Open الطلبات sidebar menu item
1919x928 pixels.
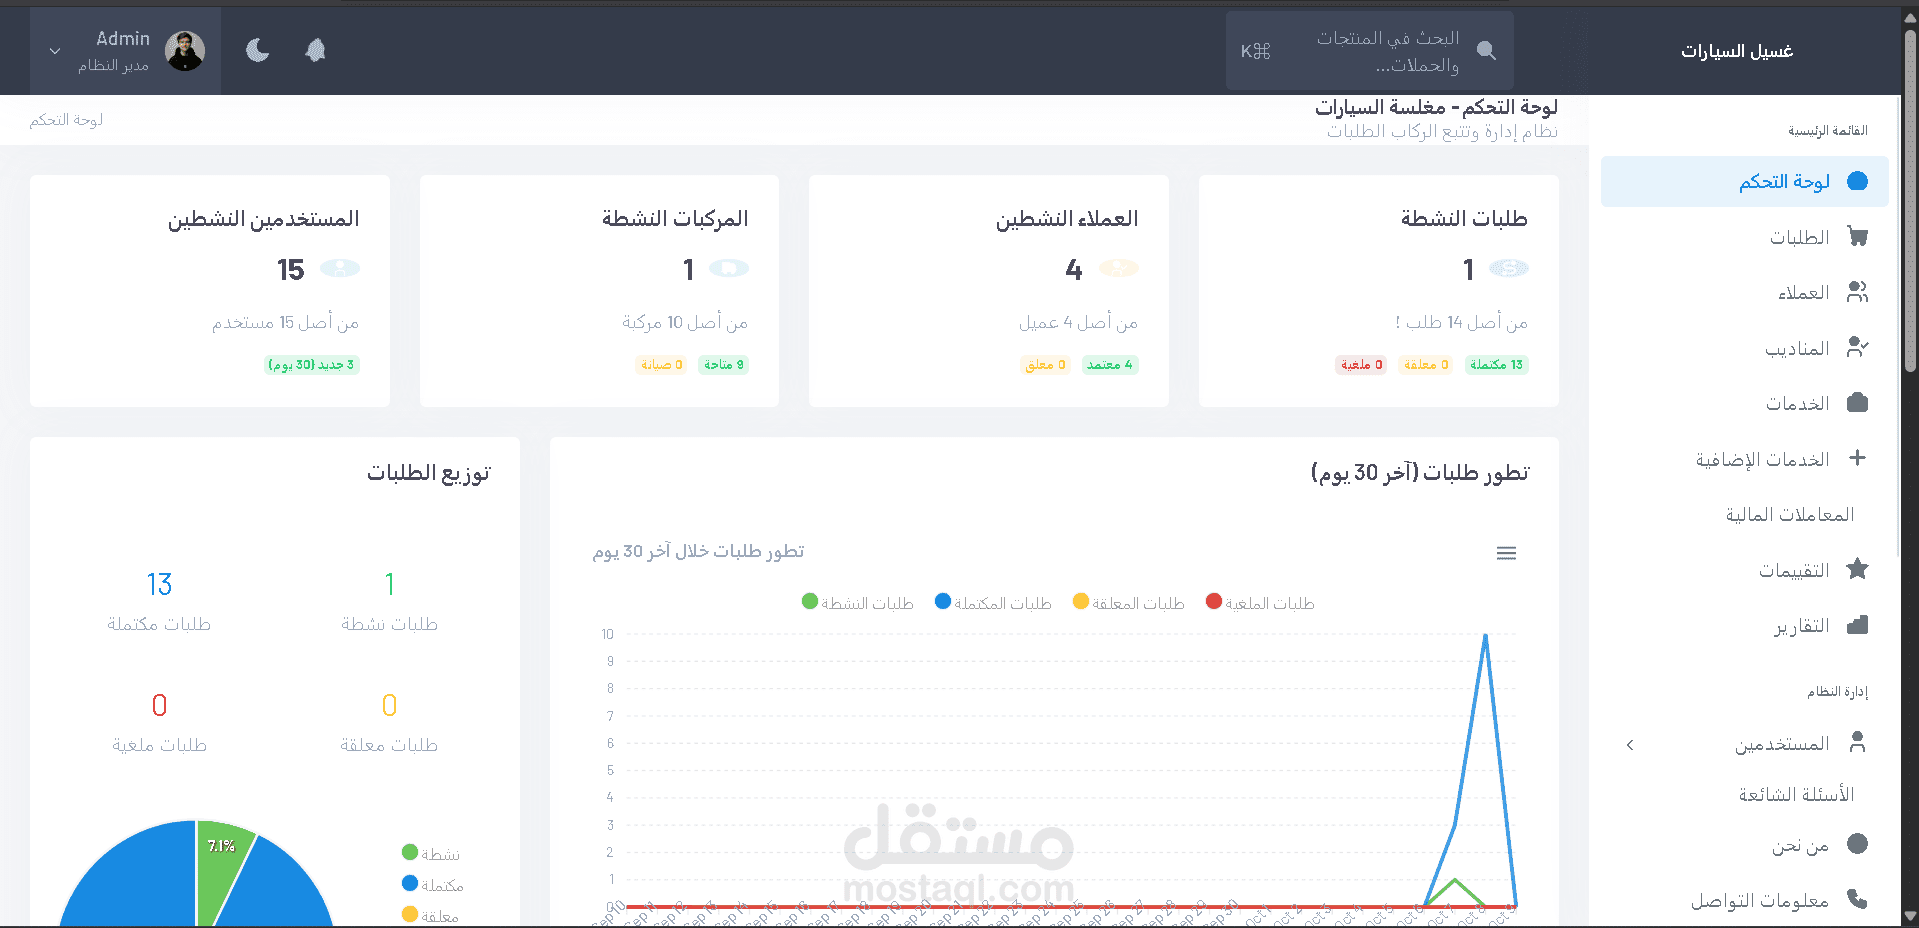point(1745,237)
